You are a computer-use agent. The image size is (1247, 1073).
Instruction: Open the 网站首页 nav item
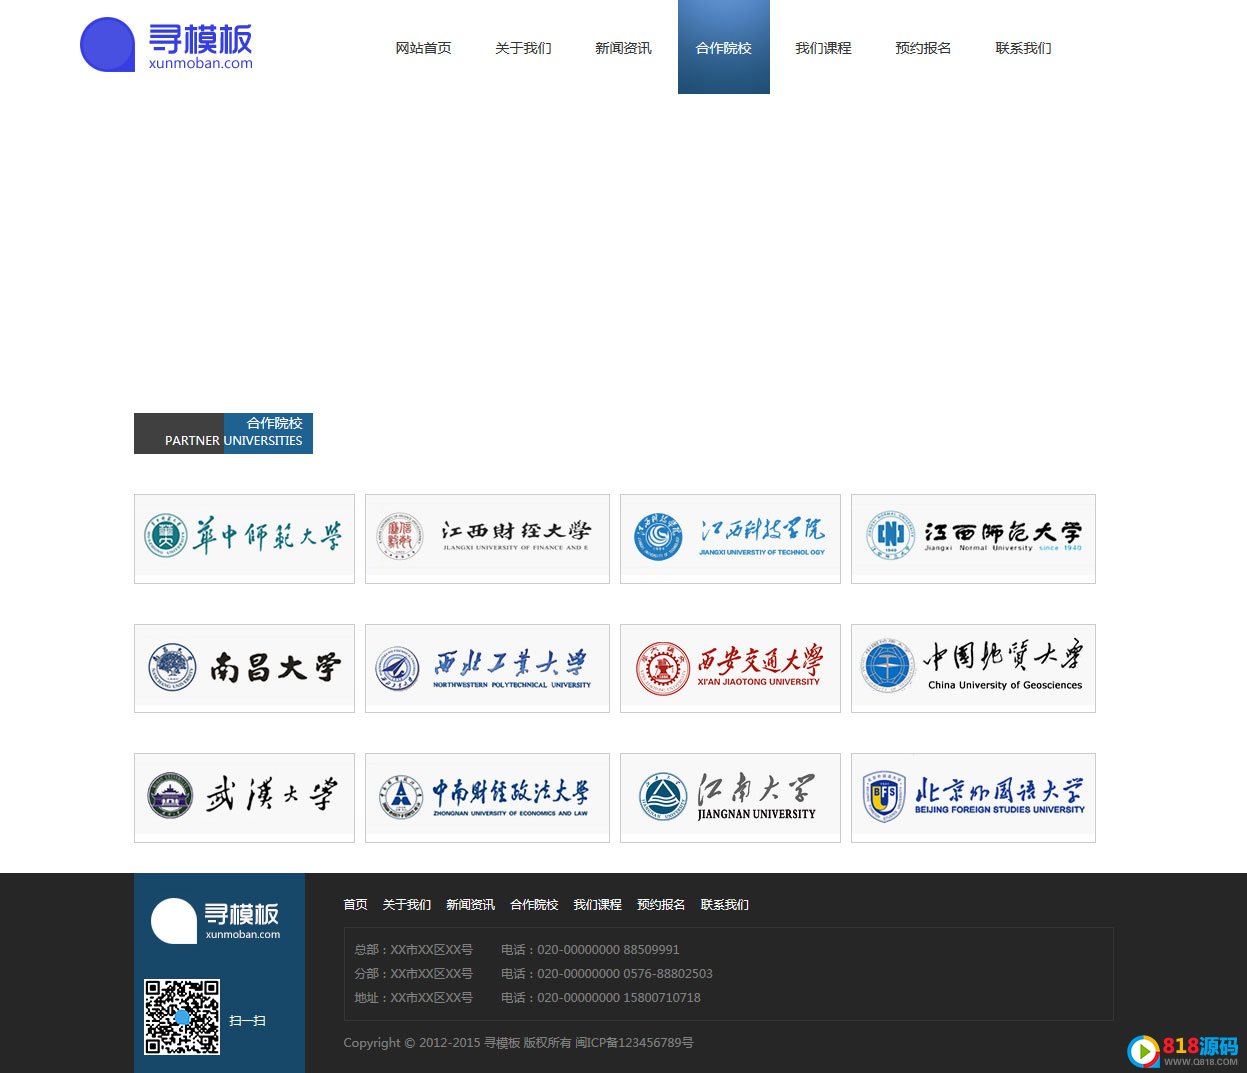pos(424,48)
